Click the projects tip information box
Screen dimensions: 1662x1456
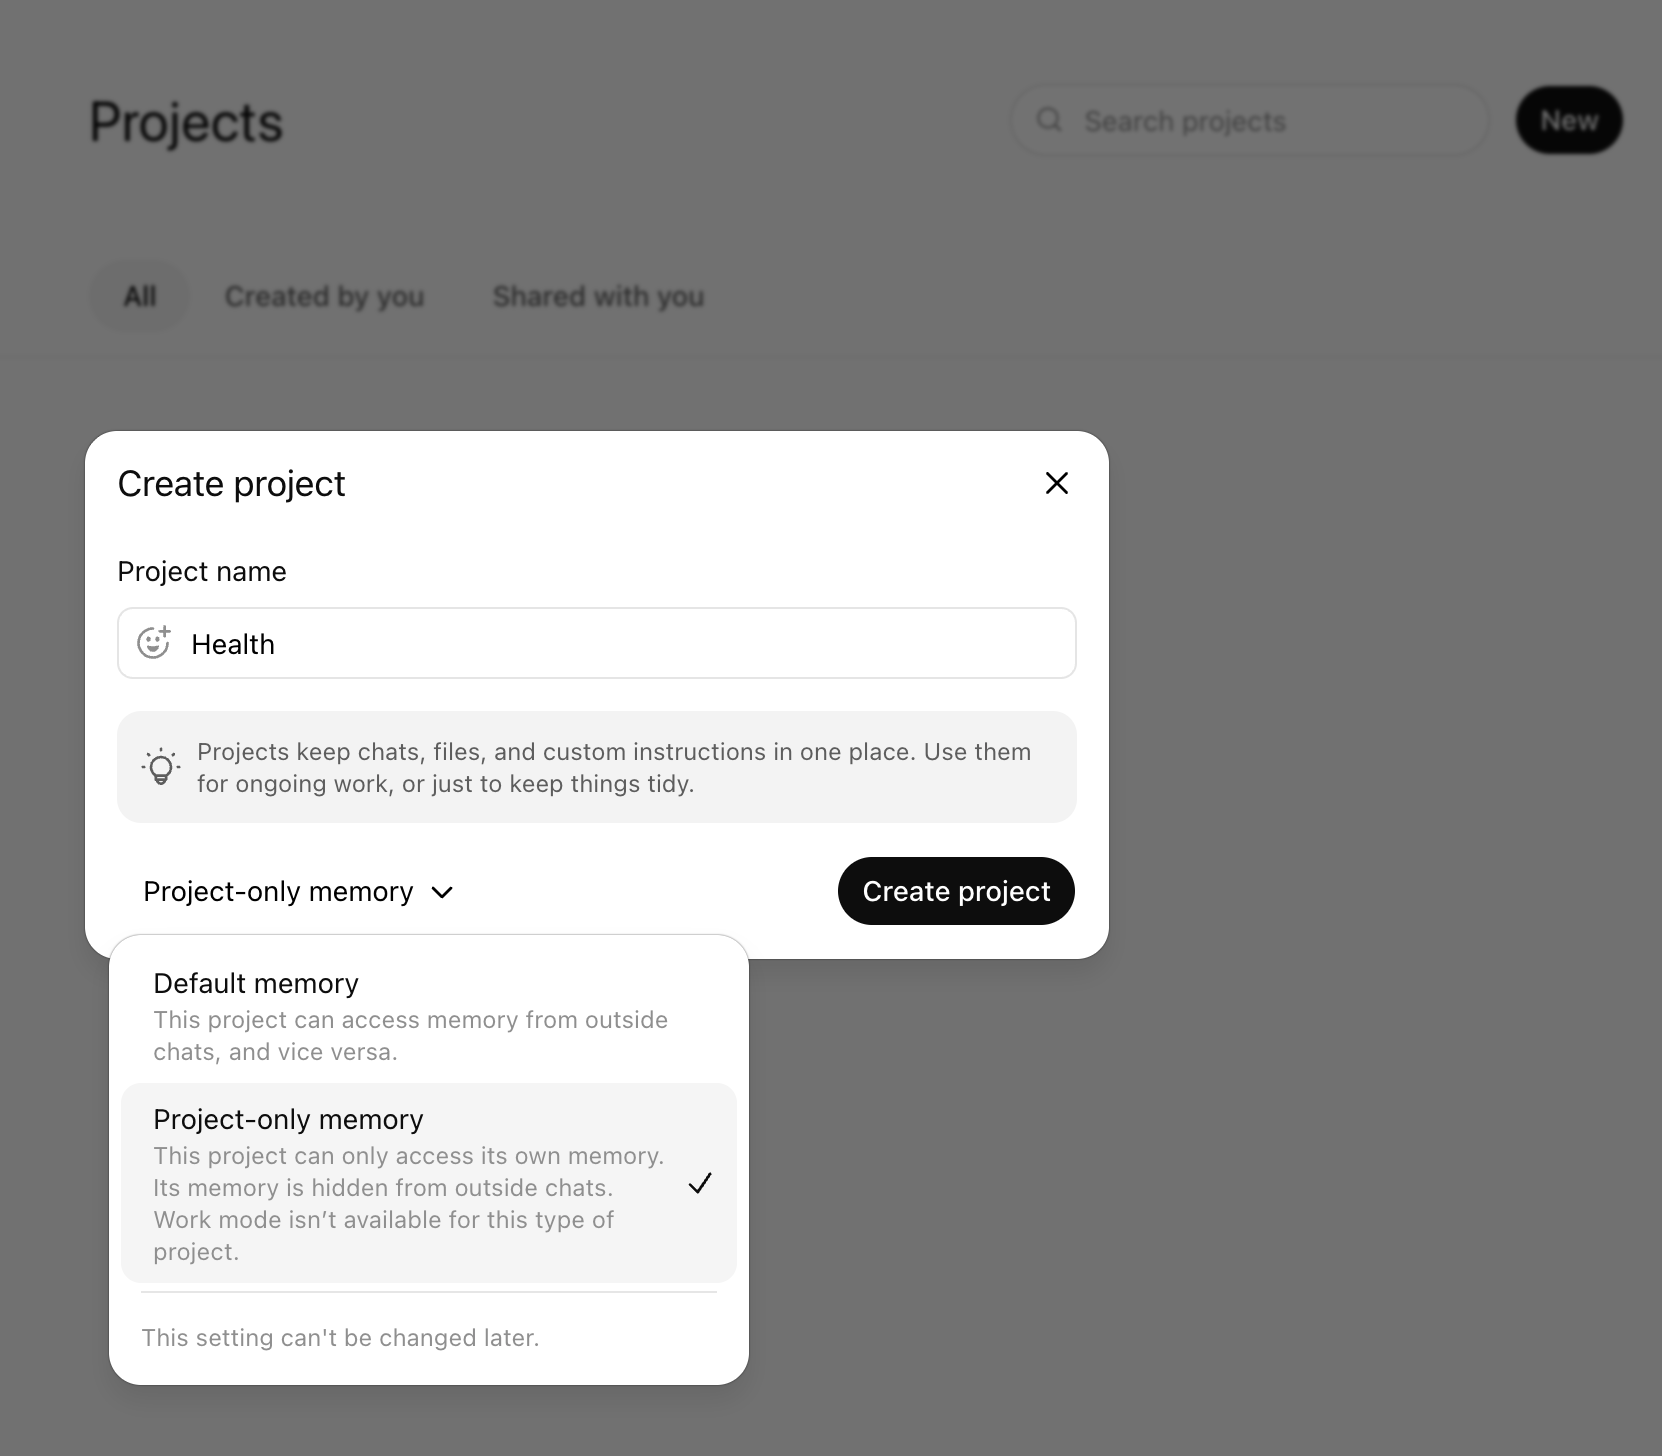pos(597,767)
